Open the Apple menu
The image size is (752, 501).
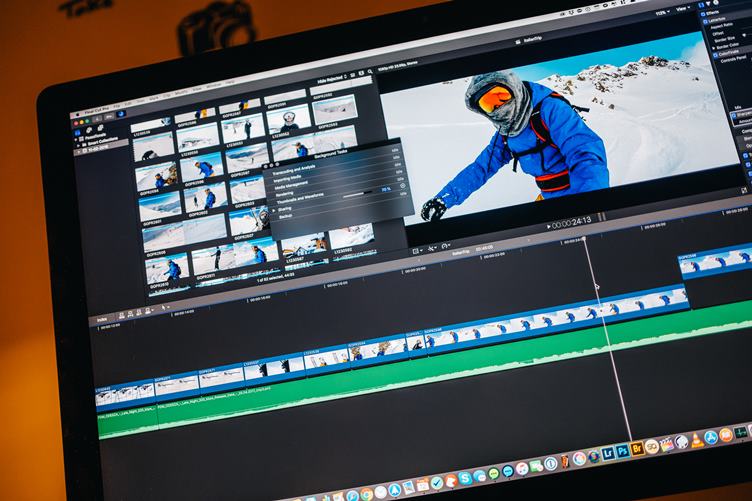[x=78, y=115]
